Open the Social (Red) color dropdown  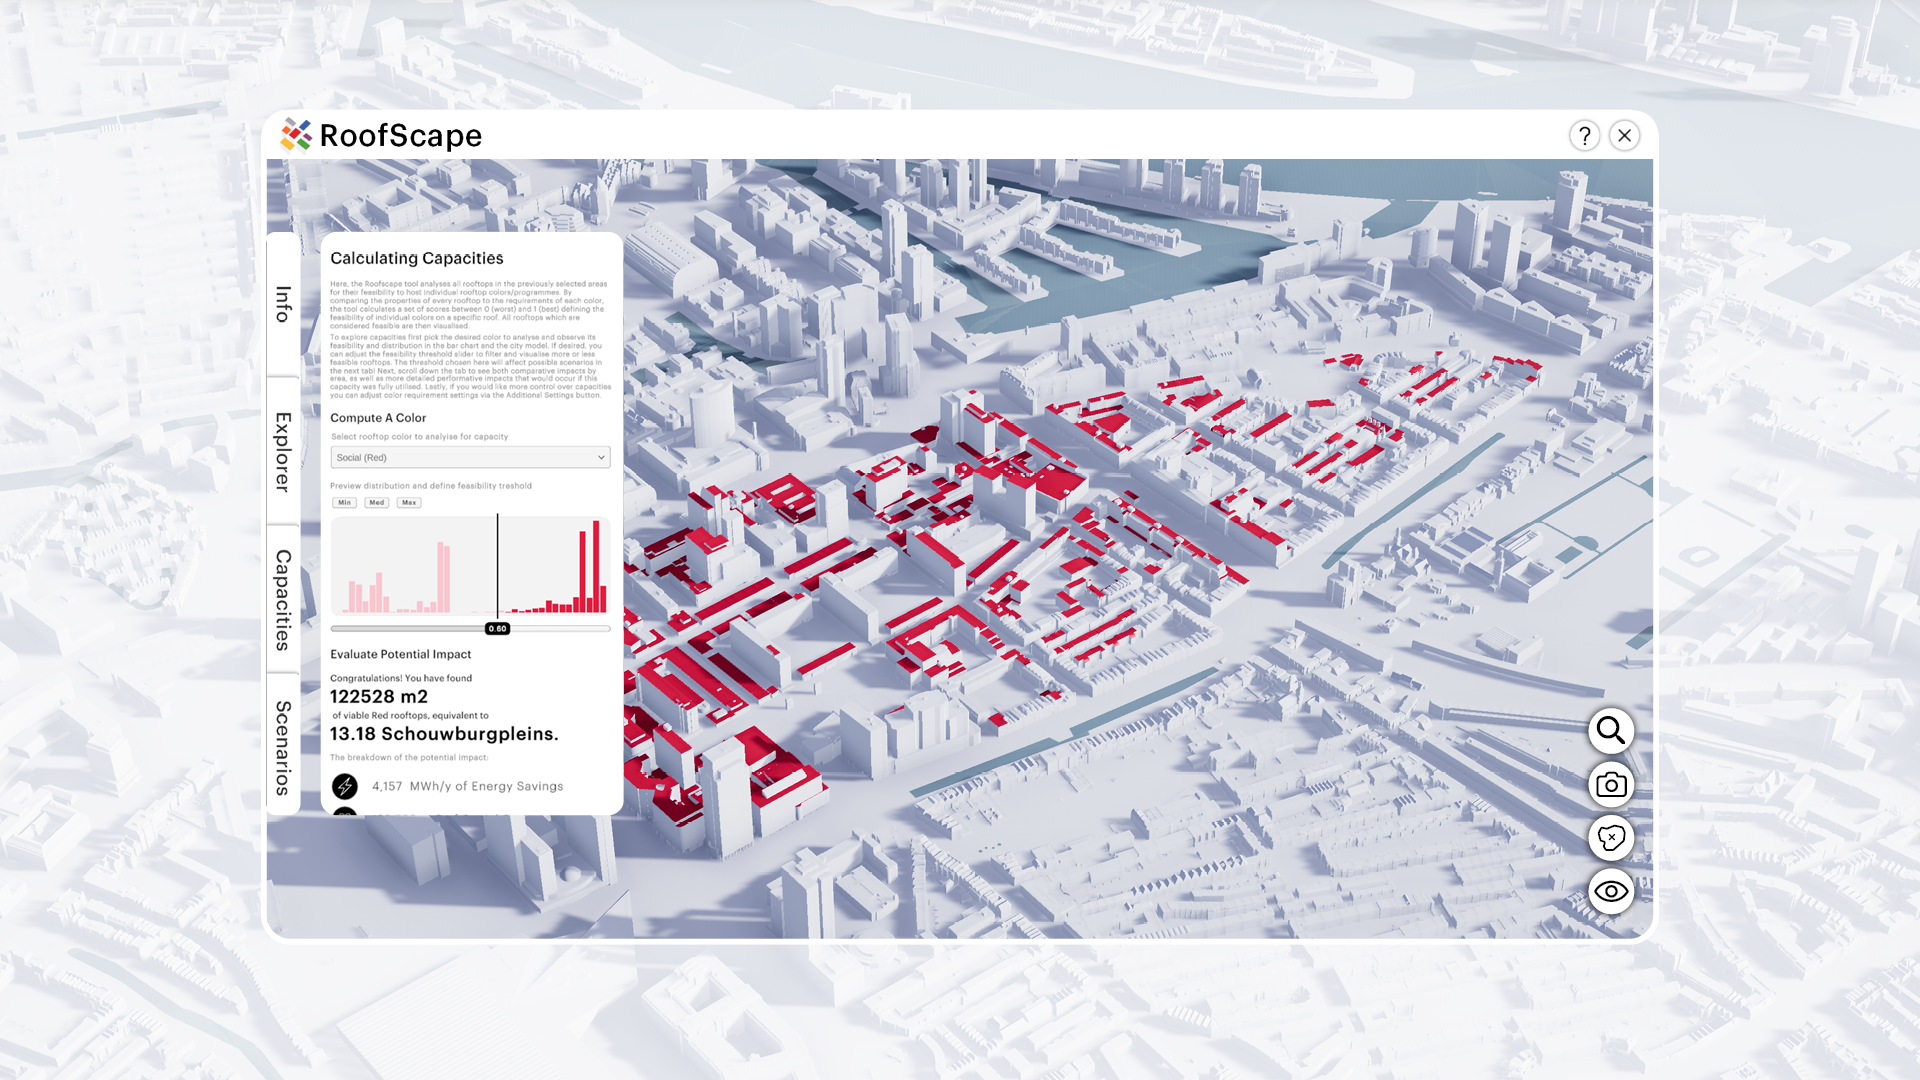click(x=469, y=457)
